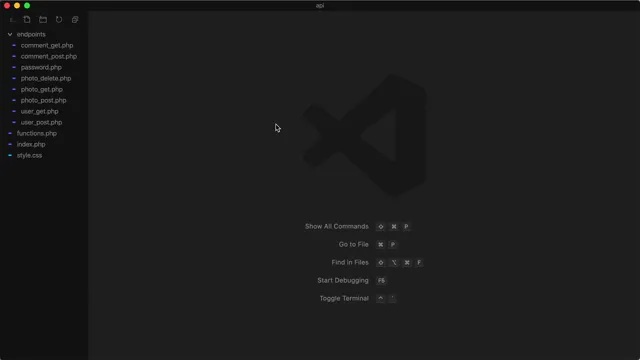Image resolution: width=640 pixels, height=360 pixels.
Task: Open user_get.php file
Action: [x=40, y=111]
